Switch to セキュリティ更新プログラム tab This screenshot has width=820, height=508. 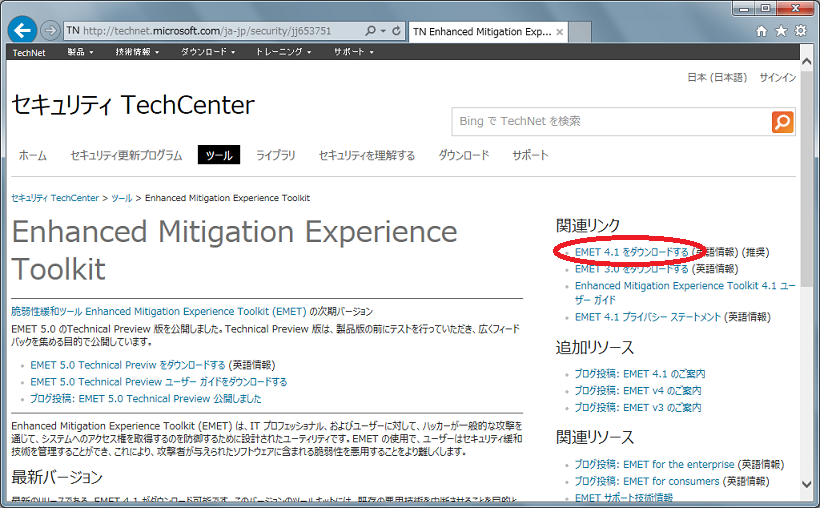(x=126, y=155)
